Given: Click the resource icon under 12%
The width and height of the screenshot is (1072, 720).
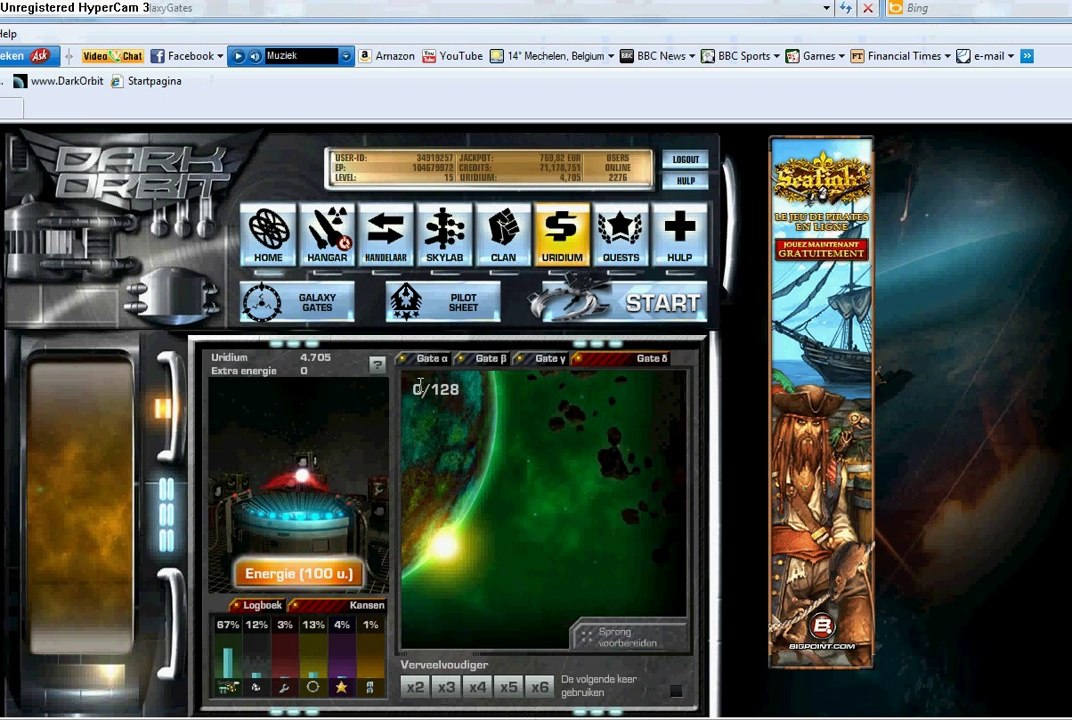Looking at the screenshot, I should pyautogui.click(x=256, y=687).
